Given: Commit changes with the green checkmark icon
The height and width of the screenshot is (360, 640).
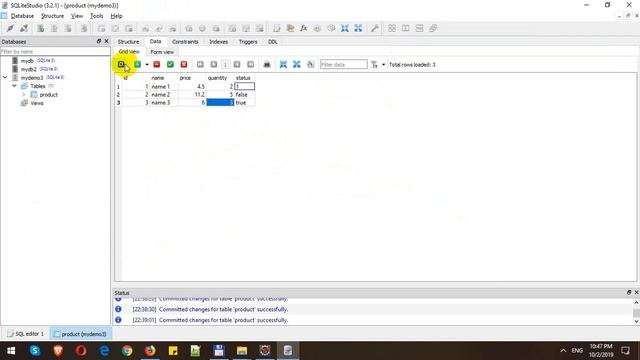Looking at the screenshot, I should tap(170, 64).
